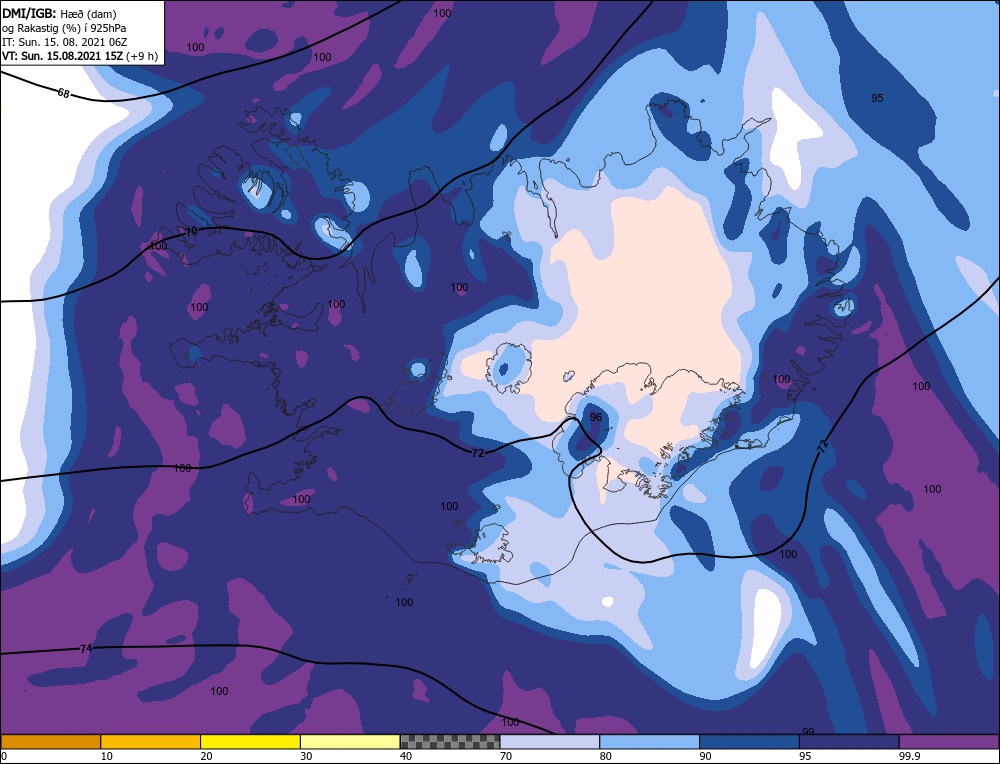This screenshot has height=764, width=1000.
Task: Click the orange 10–20 legend swatch
Action: coord(151,741)
